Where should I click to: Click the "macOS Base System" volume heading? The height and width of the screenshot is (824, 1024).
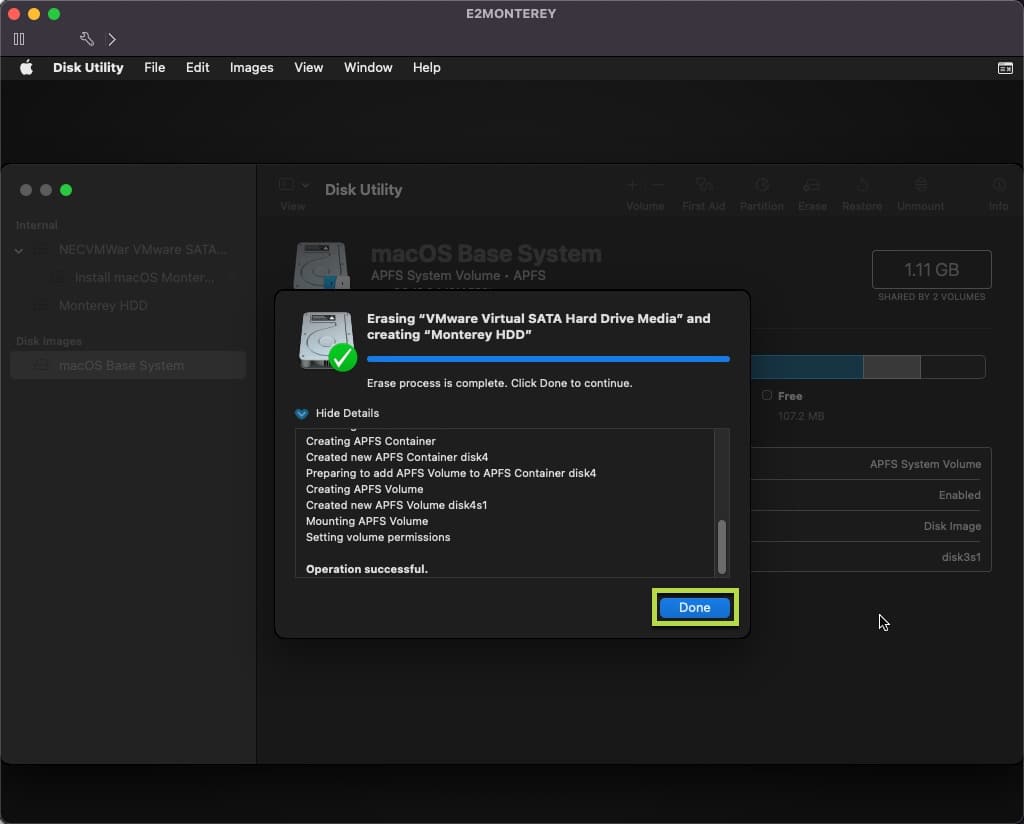[x=487, y=253]
